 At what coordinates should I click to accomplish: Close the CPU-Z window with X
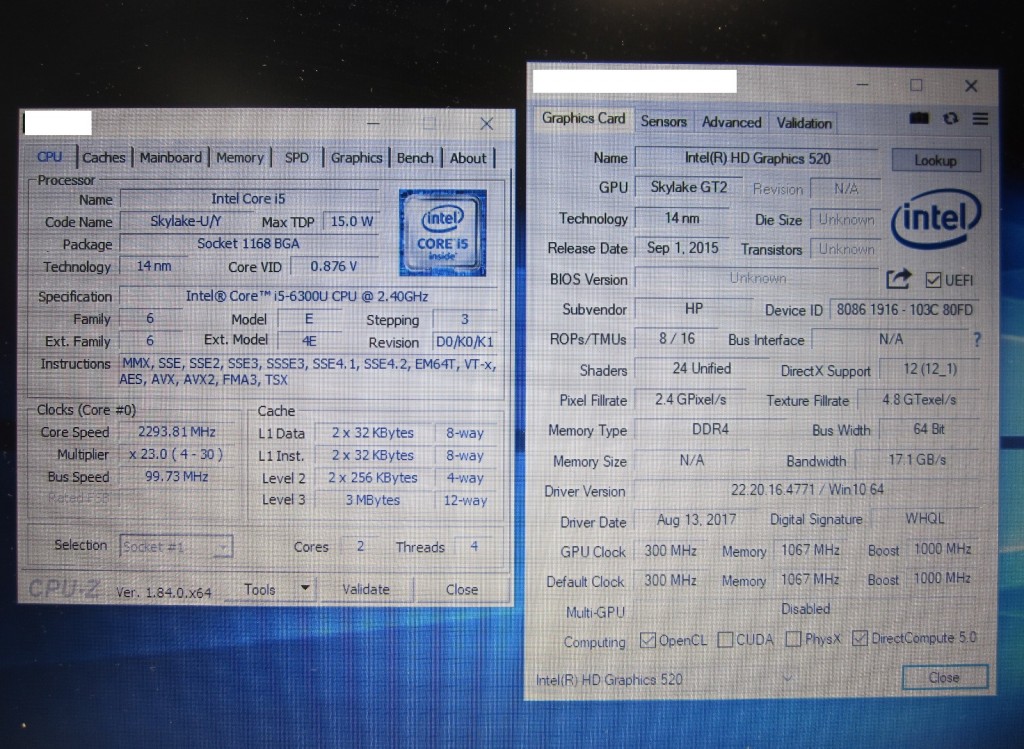[487, 123]
